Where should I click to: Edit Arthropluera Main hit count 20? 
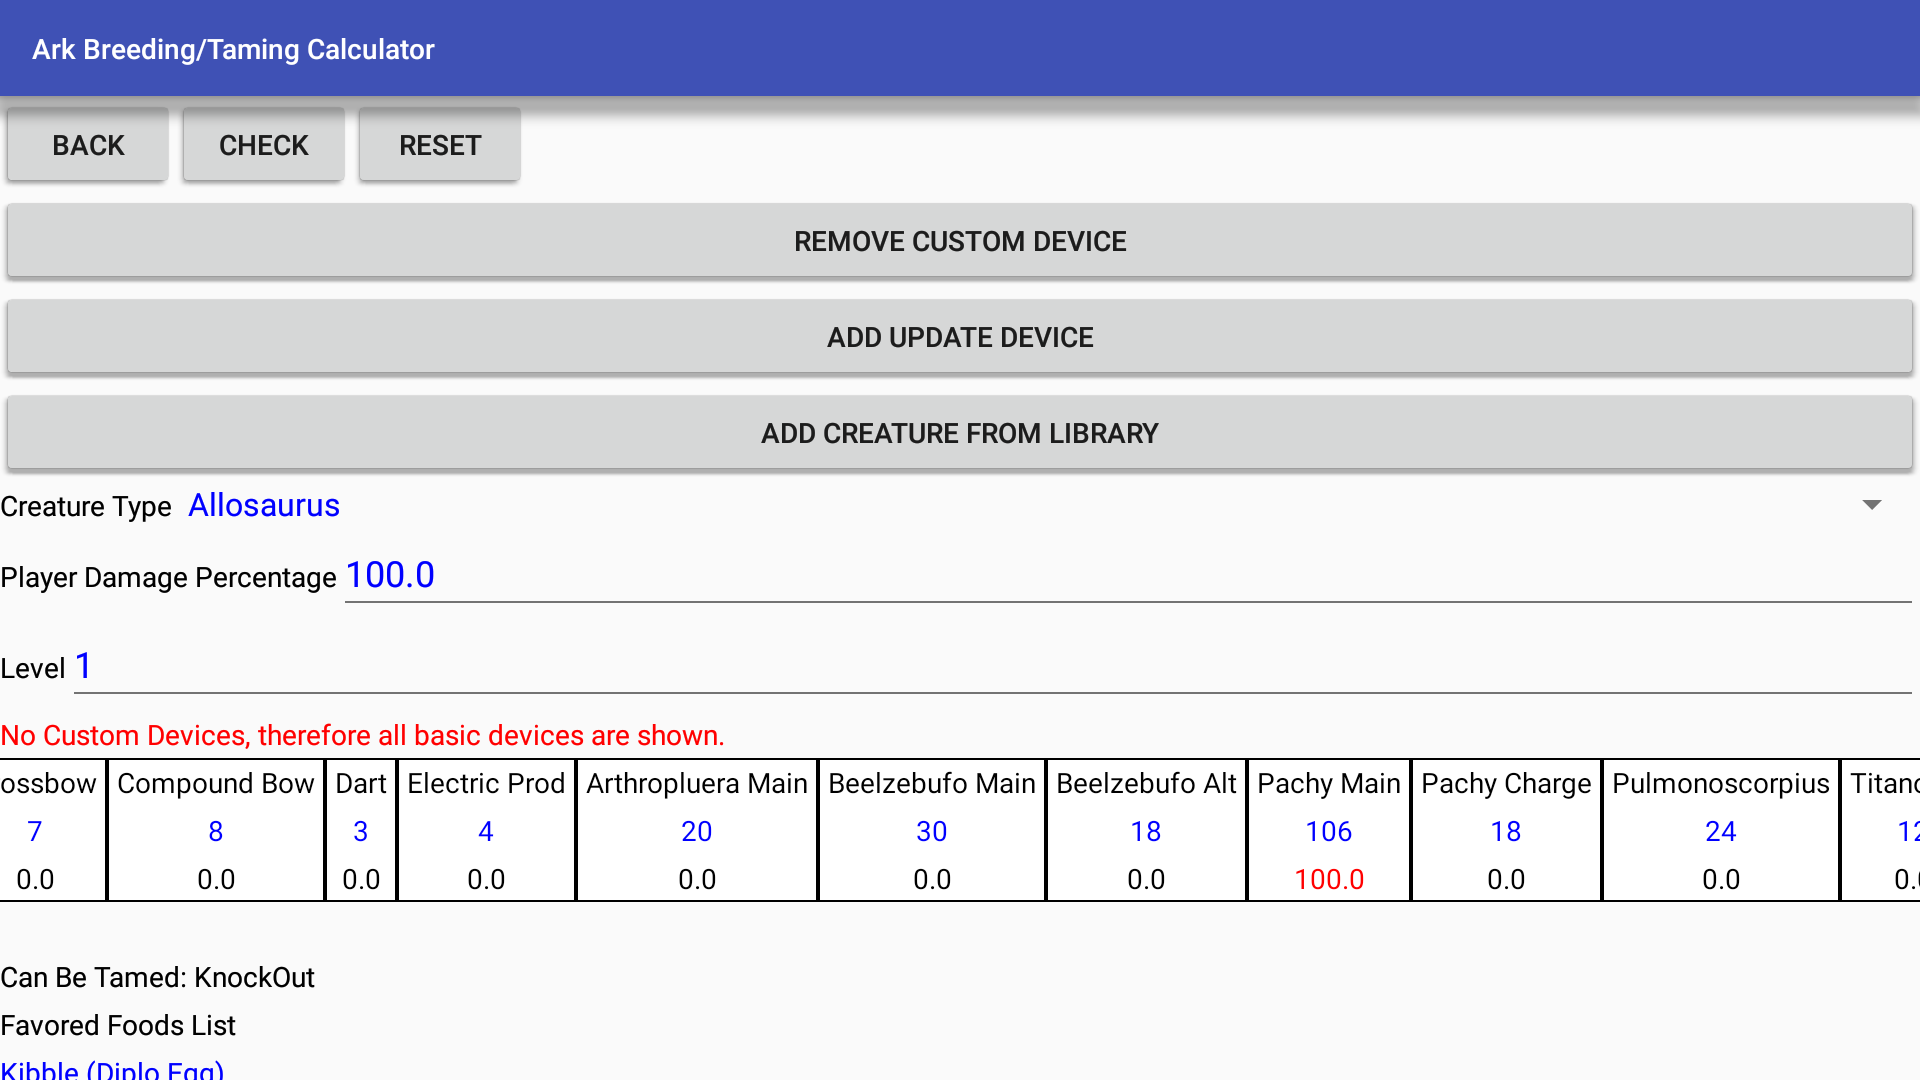point(697,831)
